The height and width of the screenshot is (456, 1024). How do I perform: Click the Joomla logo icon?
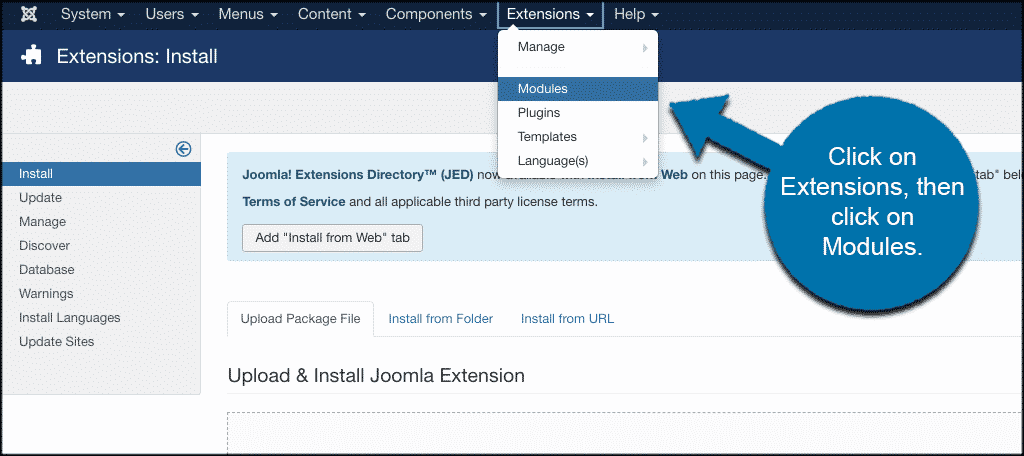point(29,14)
